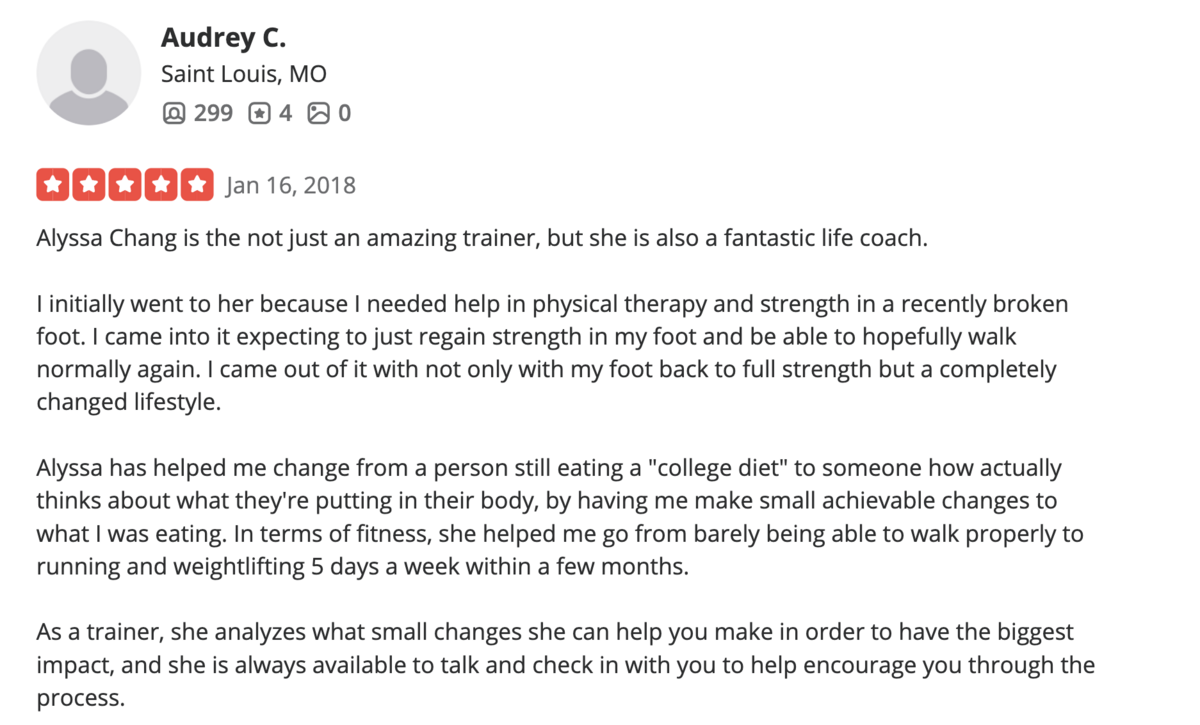
Task: Click the photos count icon
Action: (319, 113)
